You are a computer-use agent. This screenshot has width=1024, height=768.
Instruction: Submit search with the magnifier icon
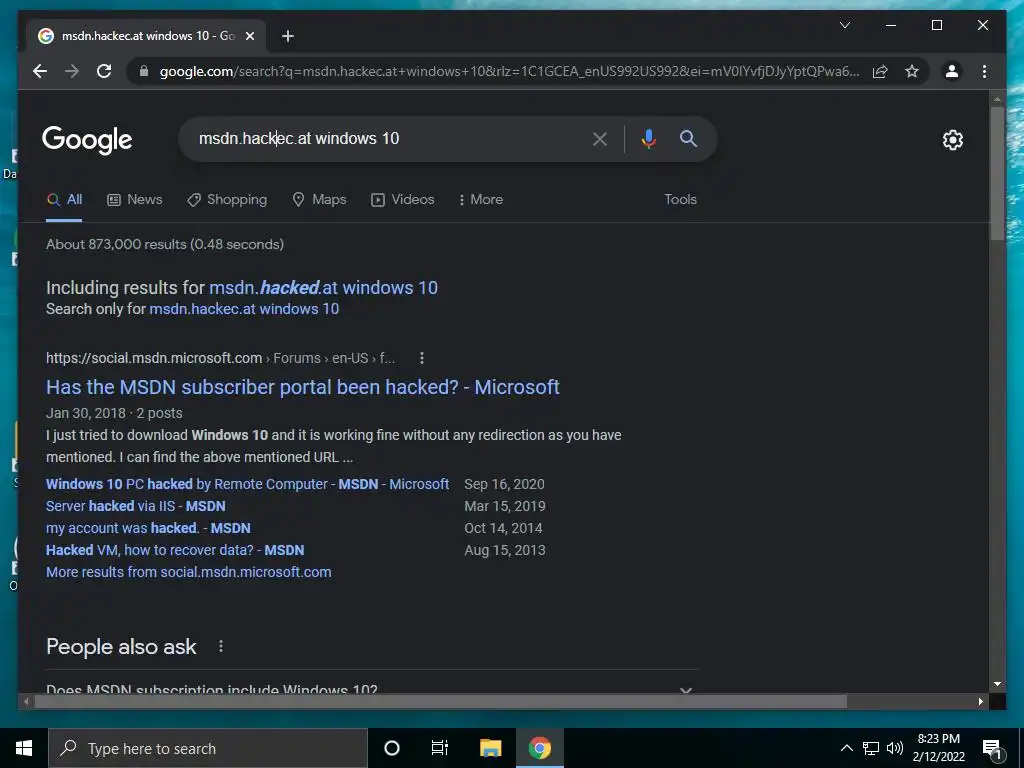[x=688, y=138]
